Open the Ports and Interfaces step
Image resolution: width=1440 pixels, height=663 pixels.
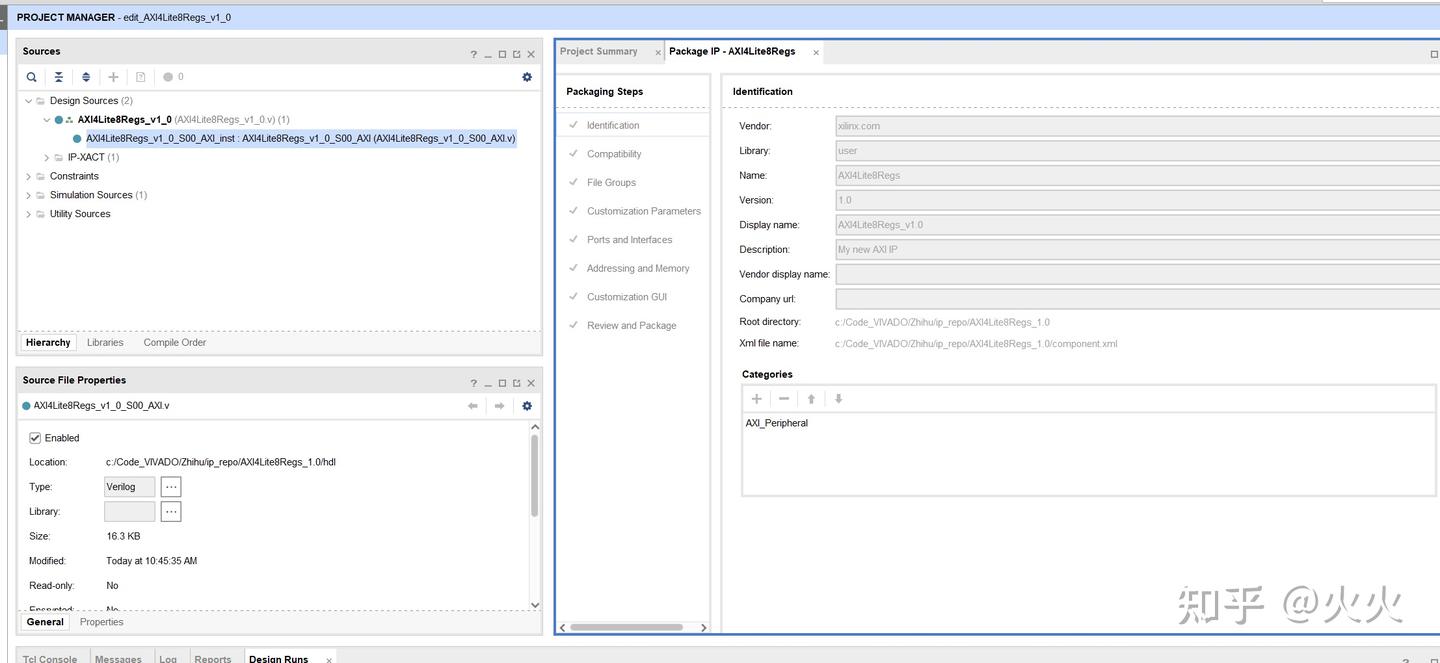[x=629, y=240]
